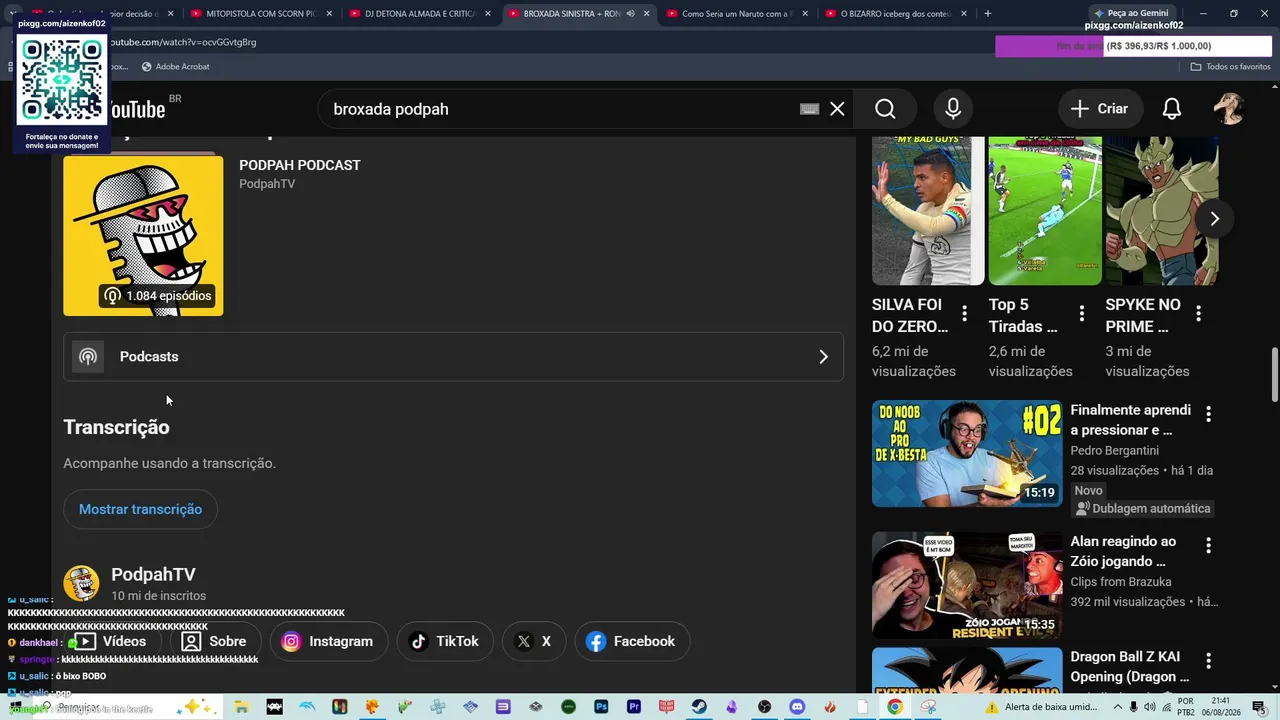
Task: Open the account avatar menu
Action: (x=1228, y=109)
